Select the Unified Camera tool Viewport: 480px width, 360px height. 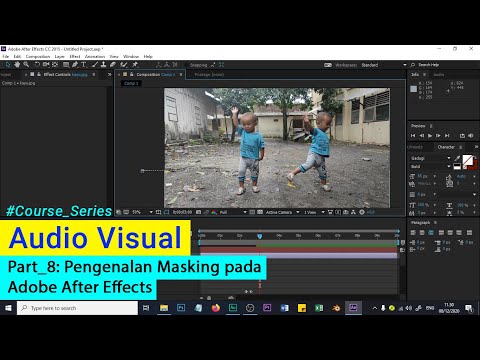tap(46, 65)
